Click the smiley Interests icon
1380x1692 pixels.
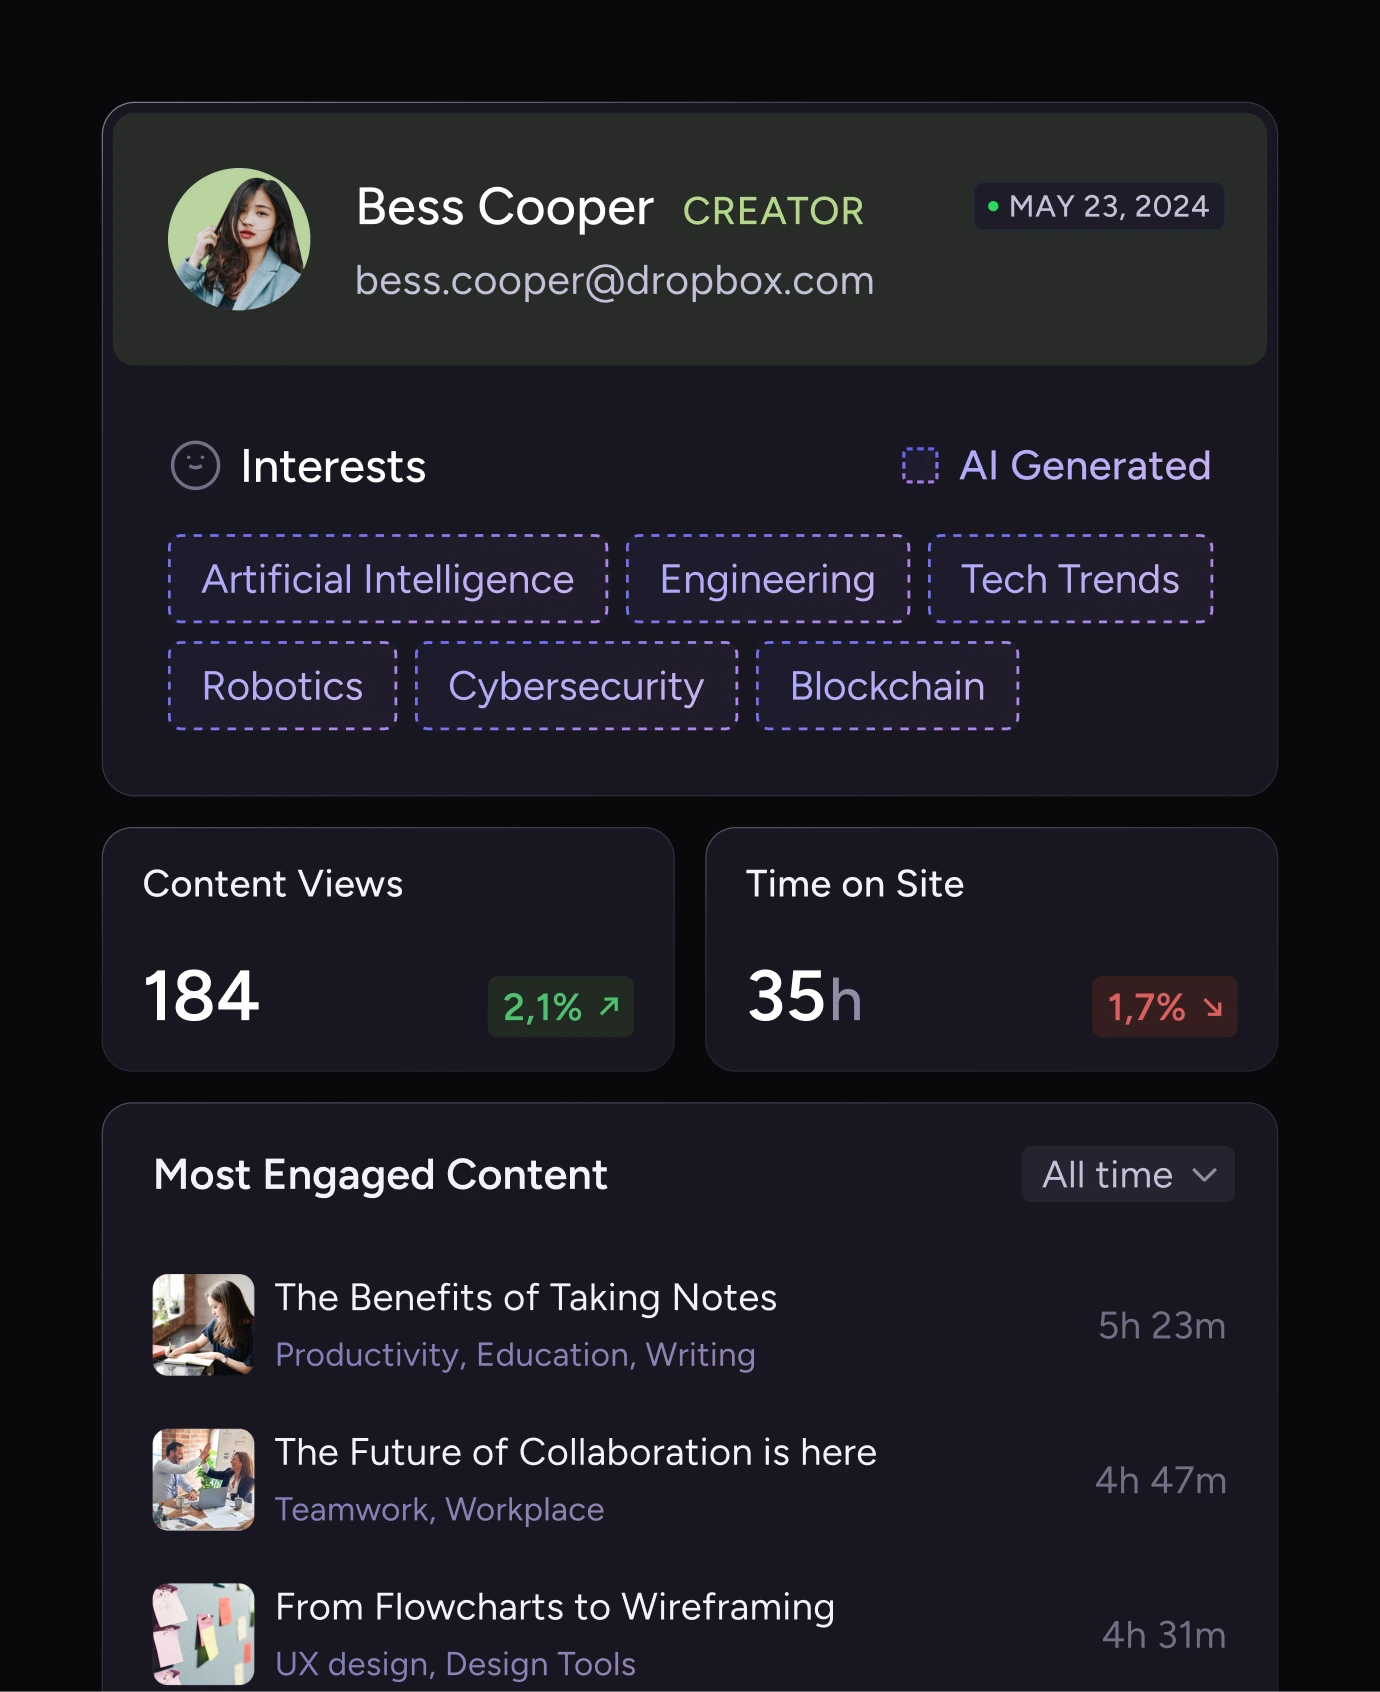[195, 466]
